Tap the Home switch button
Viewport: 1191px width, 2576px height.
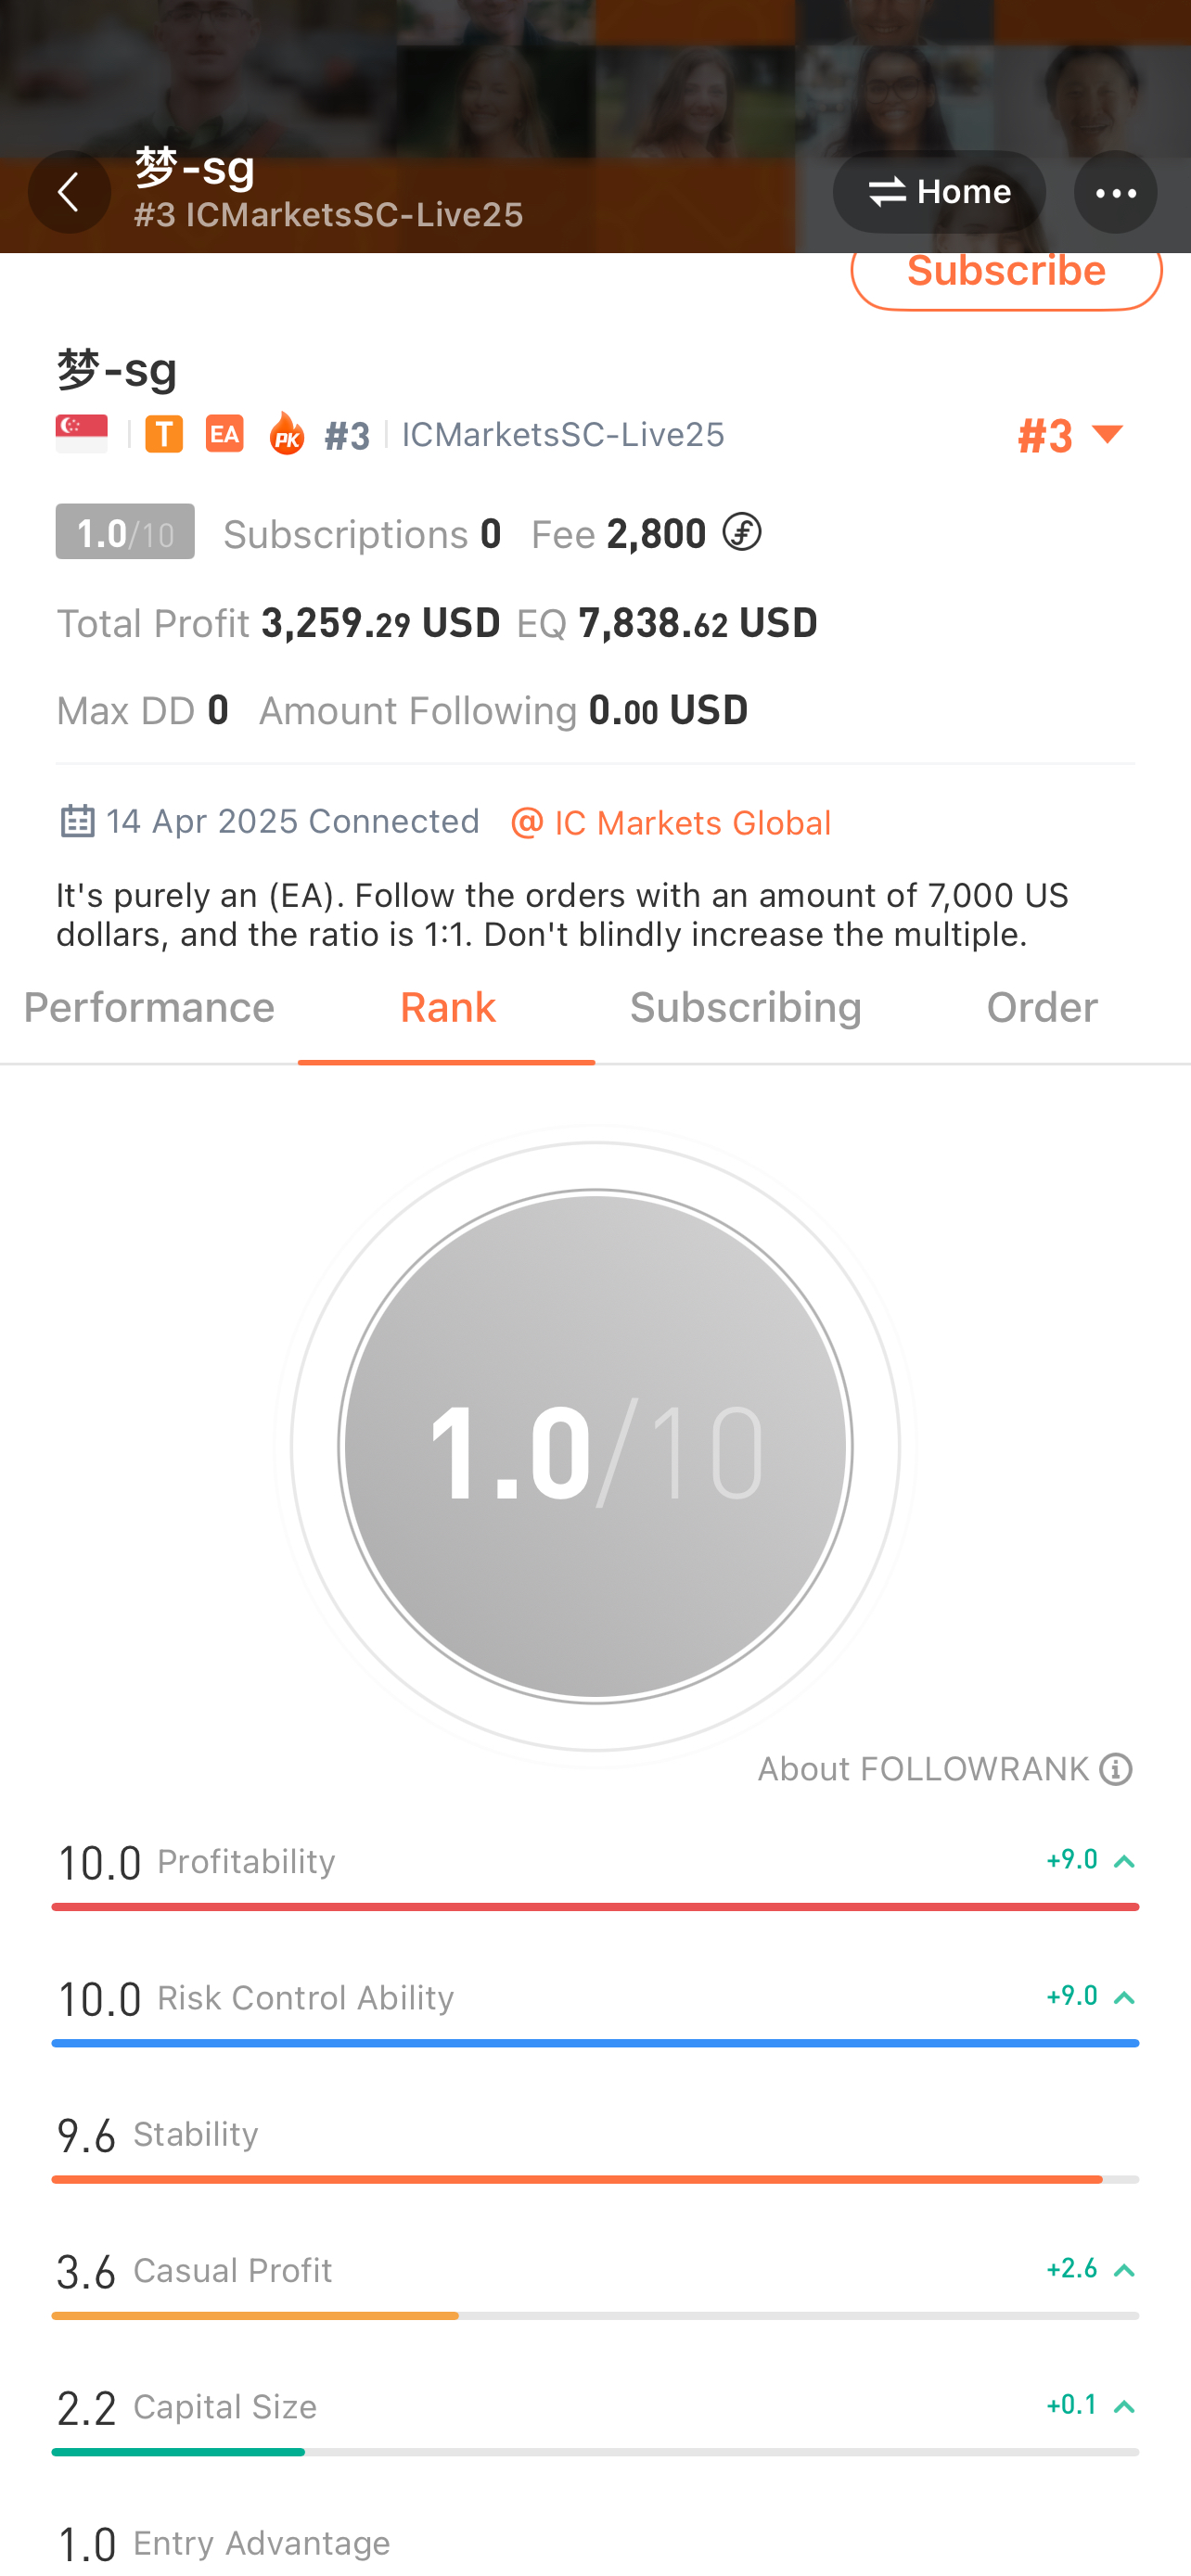coord(939,191)
